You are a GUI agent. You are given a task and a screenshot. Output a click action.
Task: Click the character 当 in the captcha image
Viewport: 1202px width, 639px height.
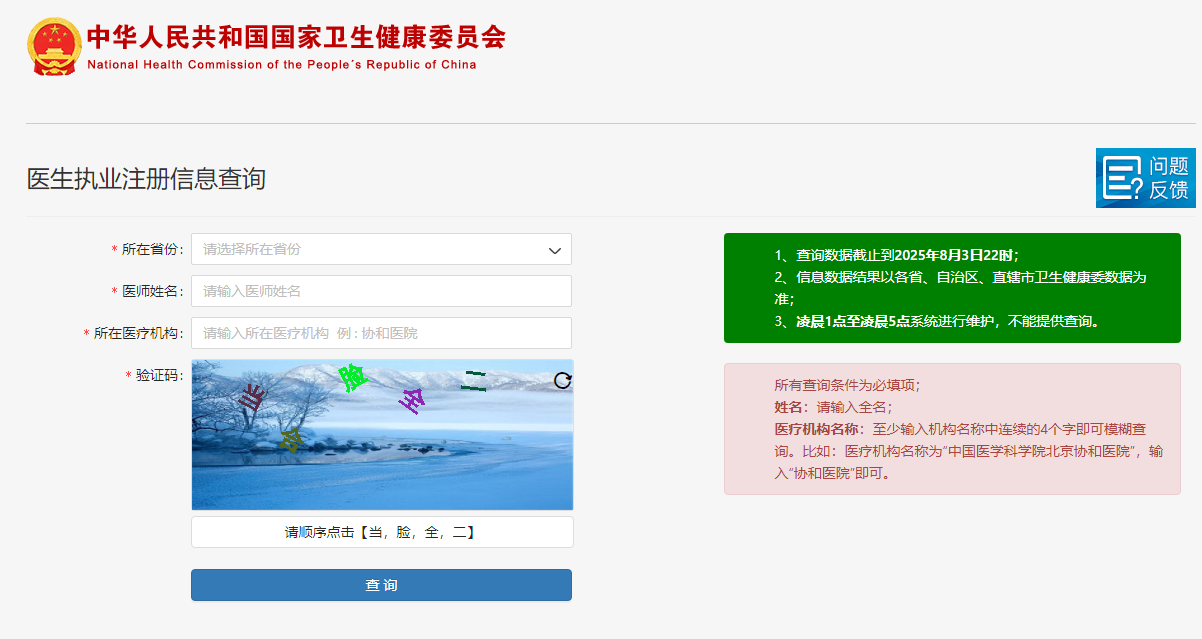click(250, 400)
